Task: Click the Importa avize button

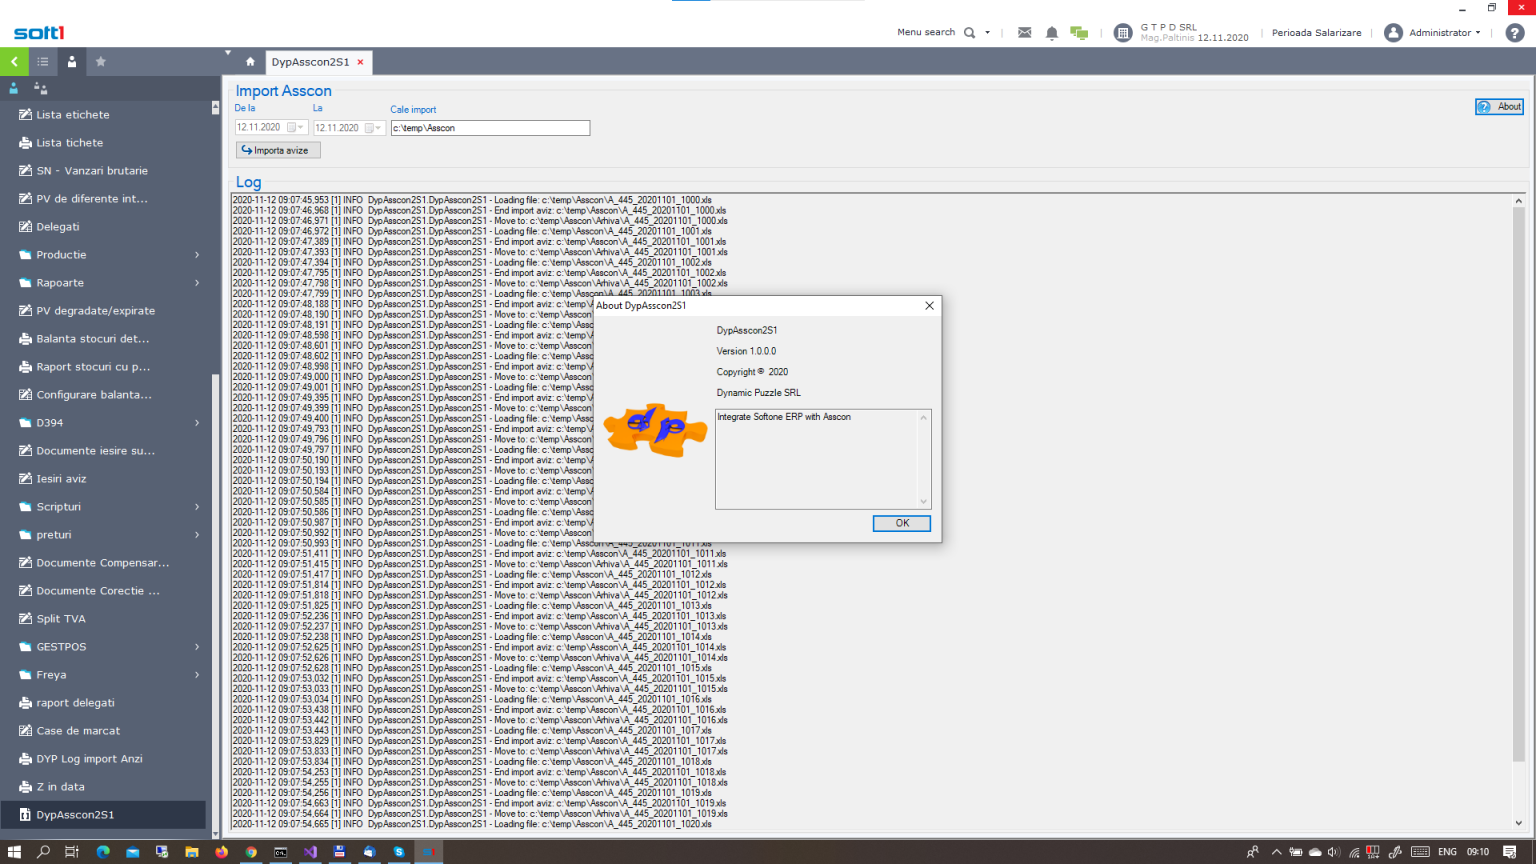Action: (x=277, y=149)
